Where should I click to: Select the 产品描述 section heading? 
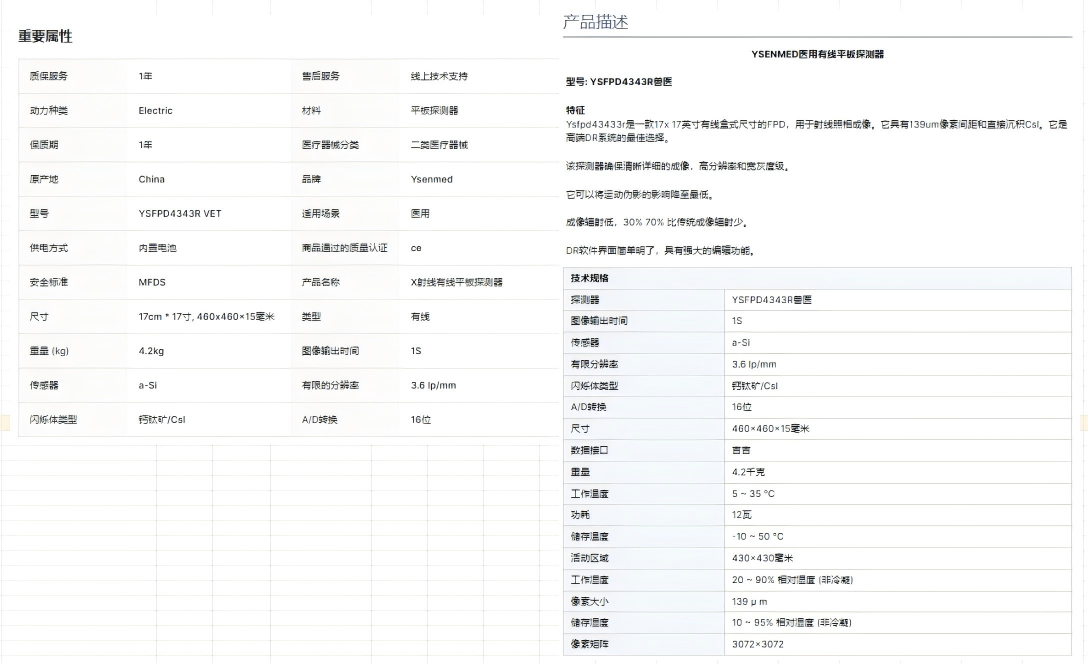[595, 22]
